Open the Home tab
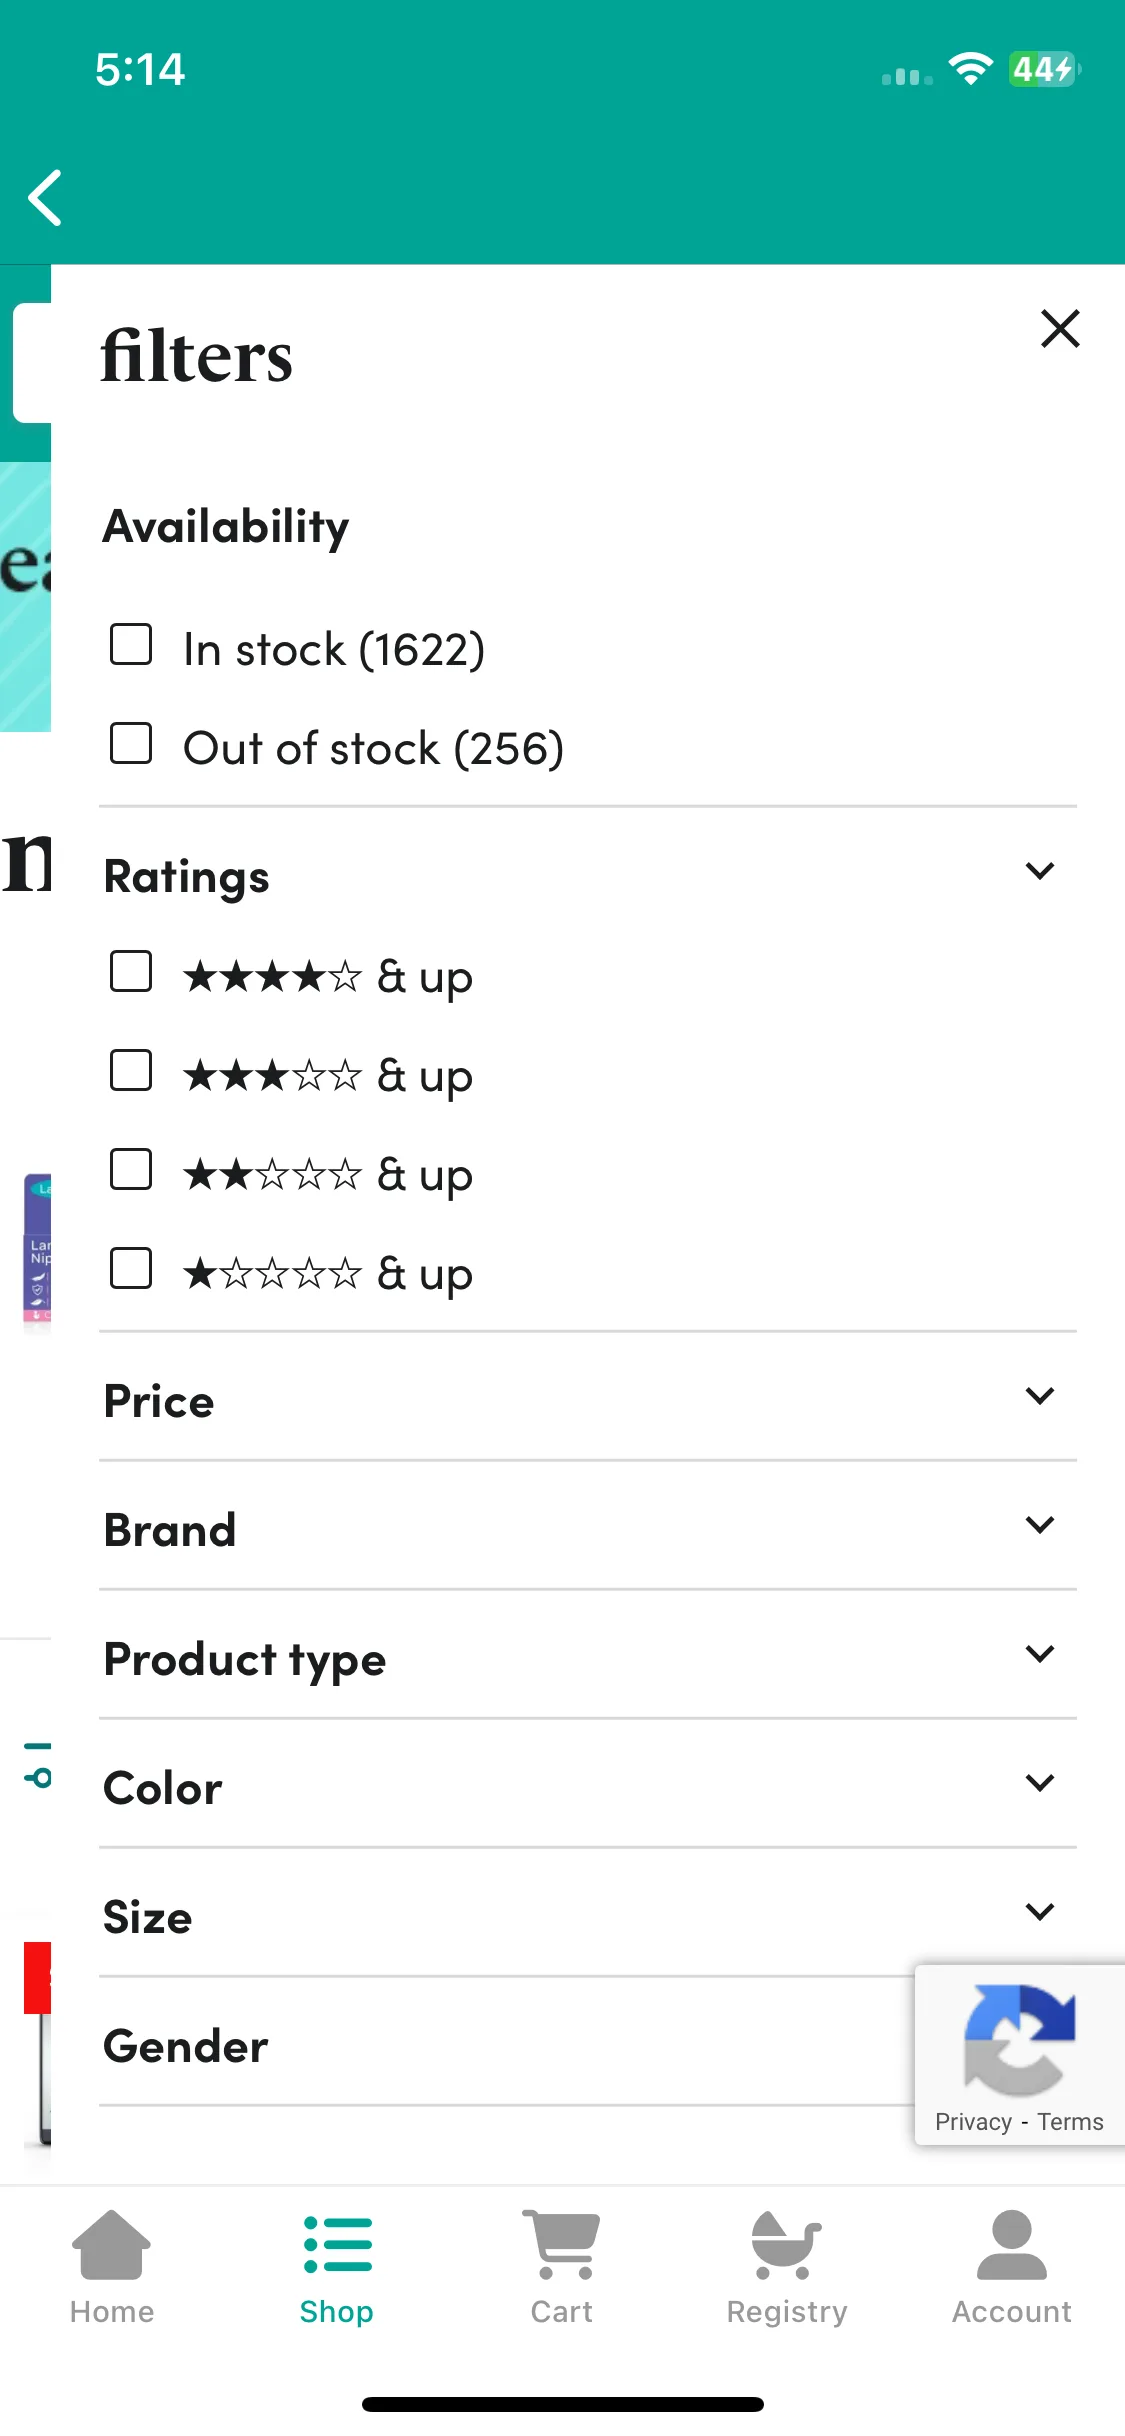Screen dimensions: 1125x2436 coord(112,2268)
